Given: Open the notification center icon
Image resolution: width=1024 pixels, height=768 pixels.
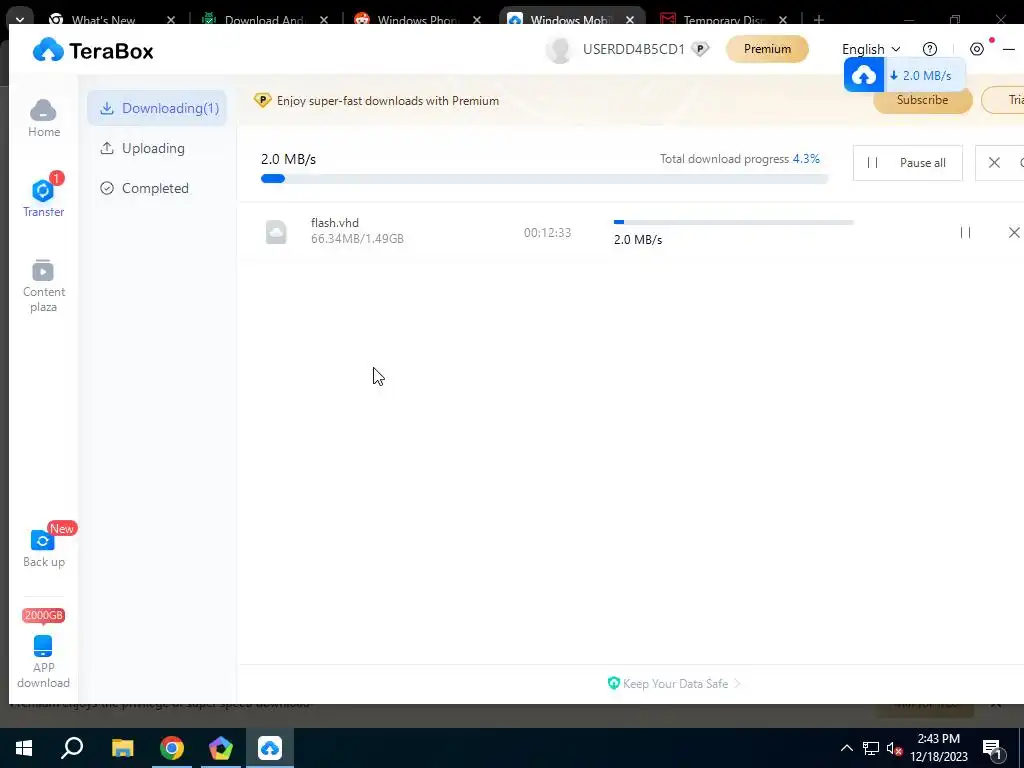Looking at the screenshot, I should pyautogui.click(x=992, y=748).
